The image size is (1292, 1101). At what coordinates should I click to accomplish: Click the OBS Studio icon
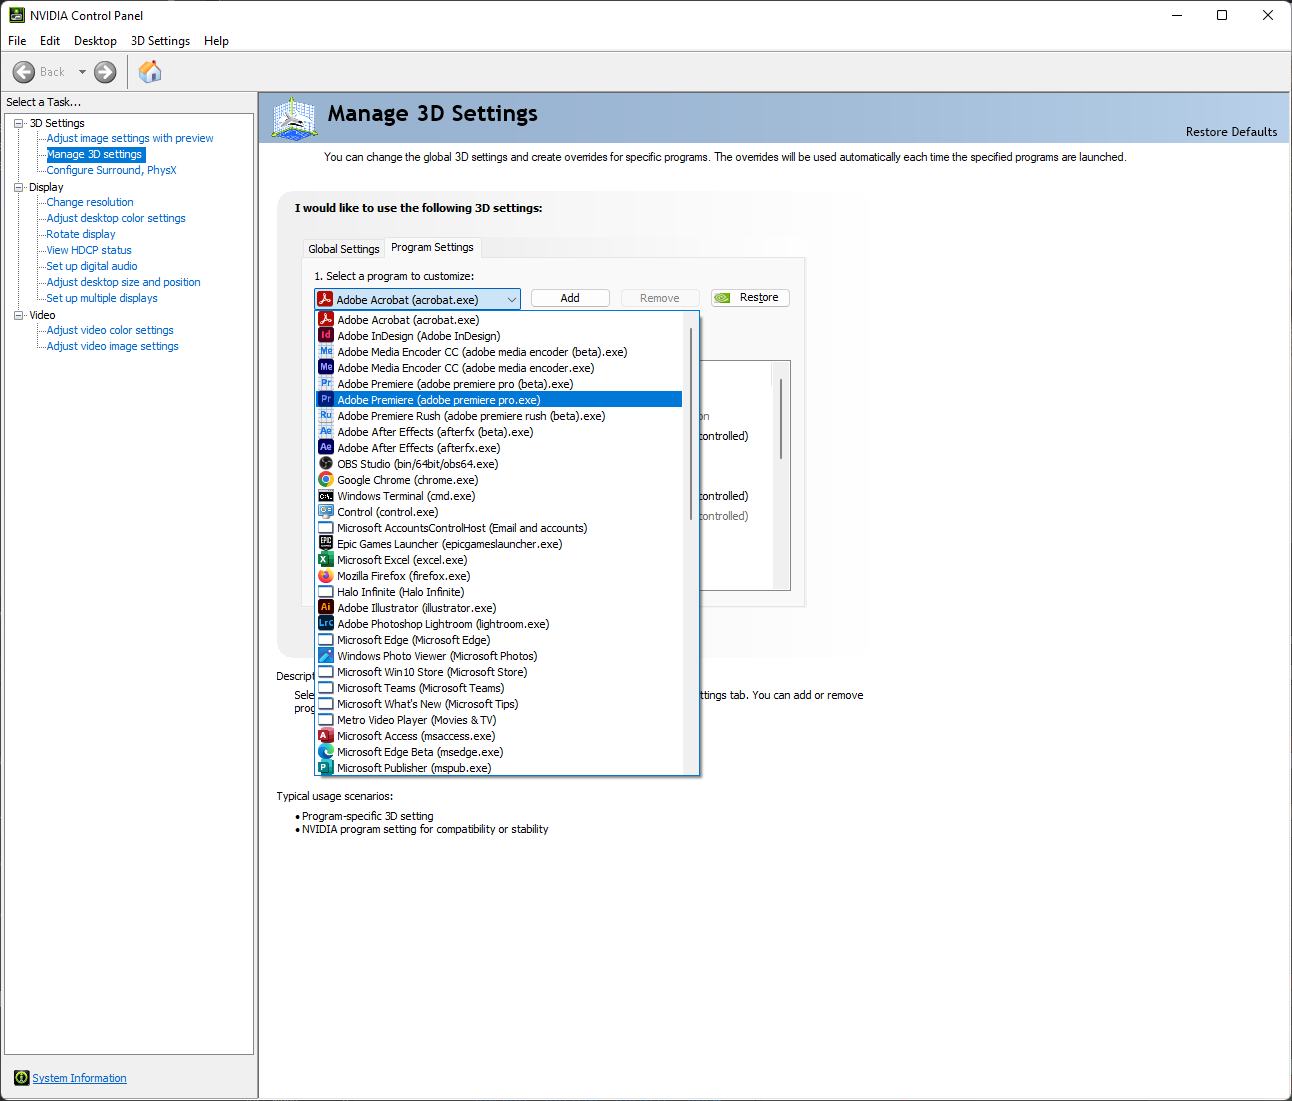[326, 464]
